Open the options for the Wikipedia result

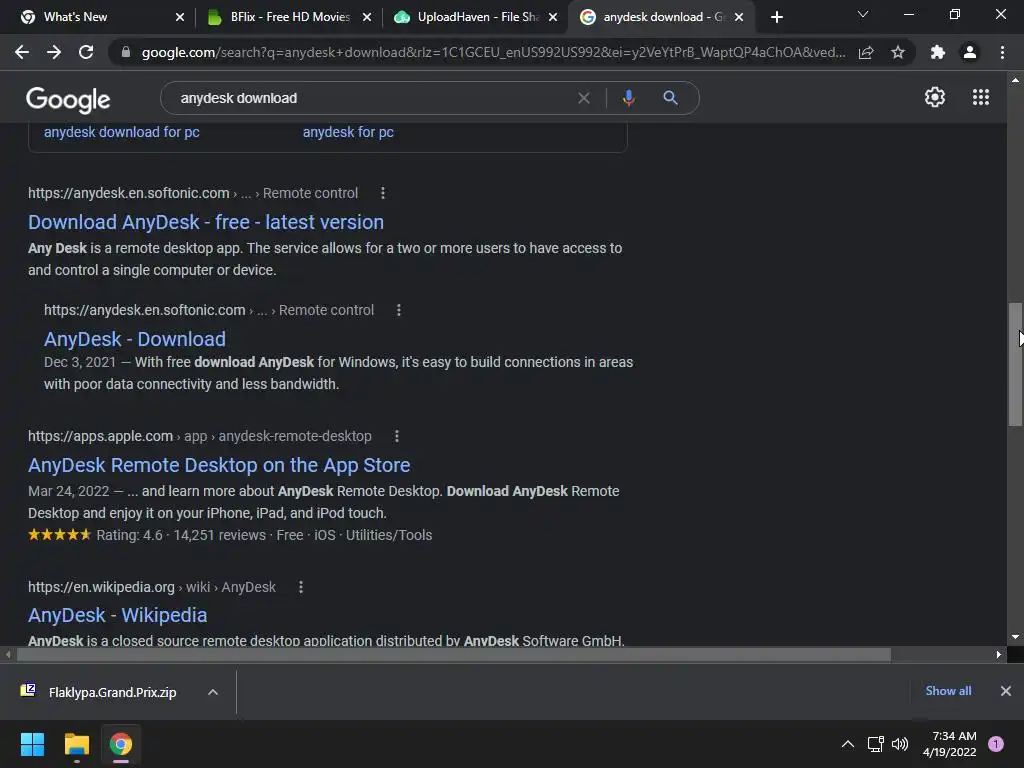(301, 587)
